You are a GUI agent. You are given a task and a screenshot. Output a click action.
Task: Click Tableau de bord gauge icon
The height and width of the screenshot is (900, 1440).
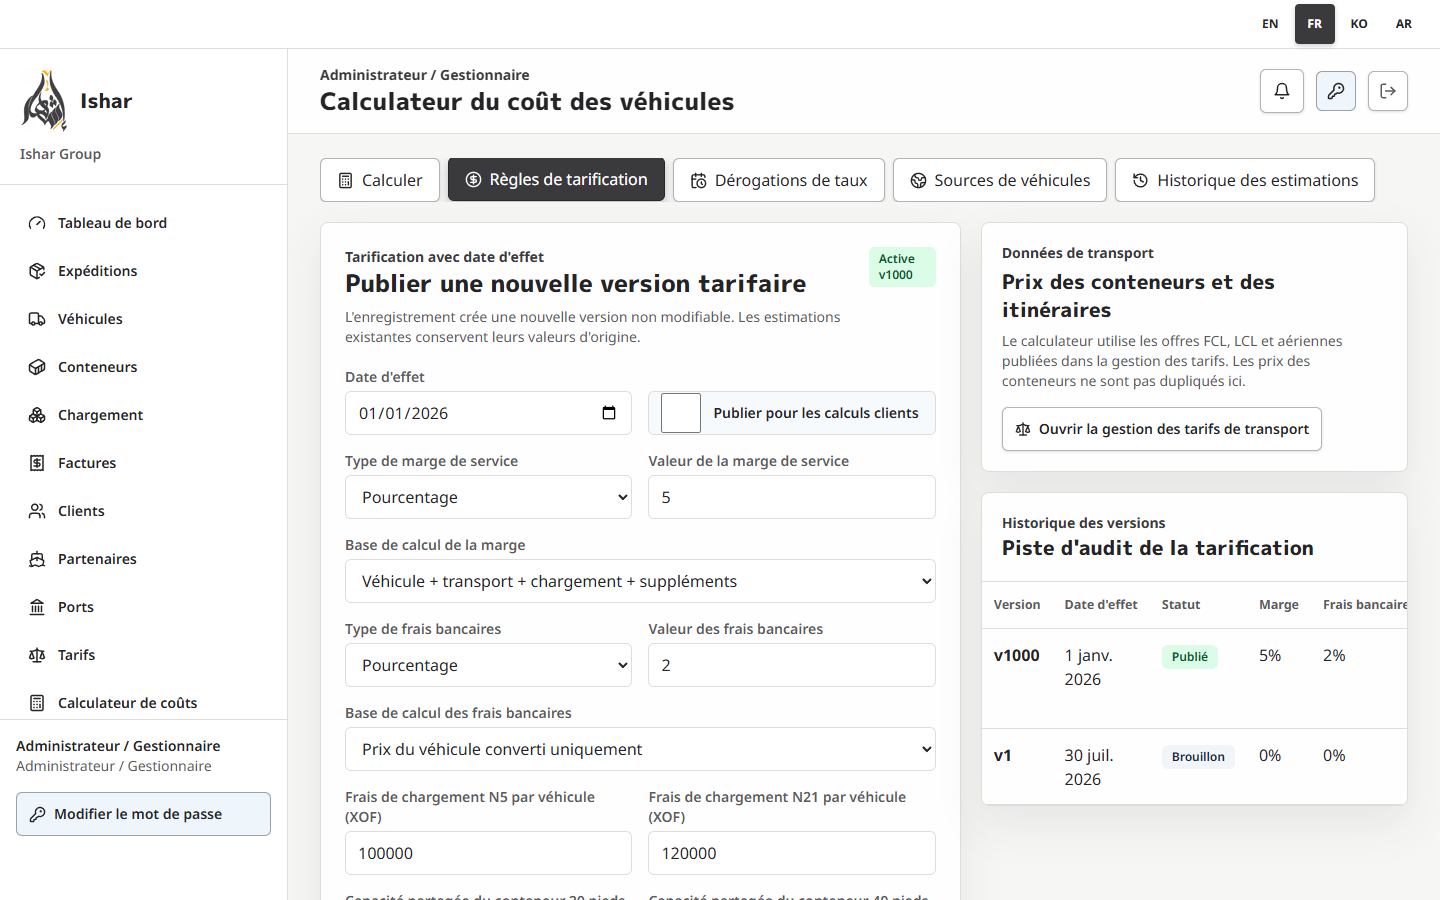37,223
